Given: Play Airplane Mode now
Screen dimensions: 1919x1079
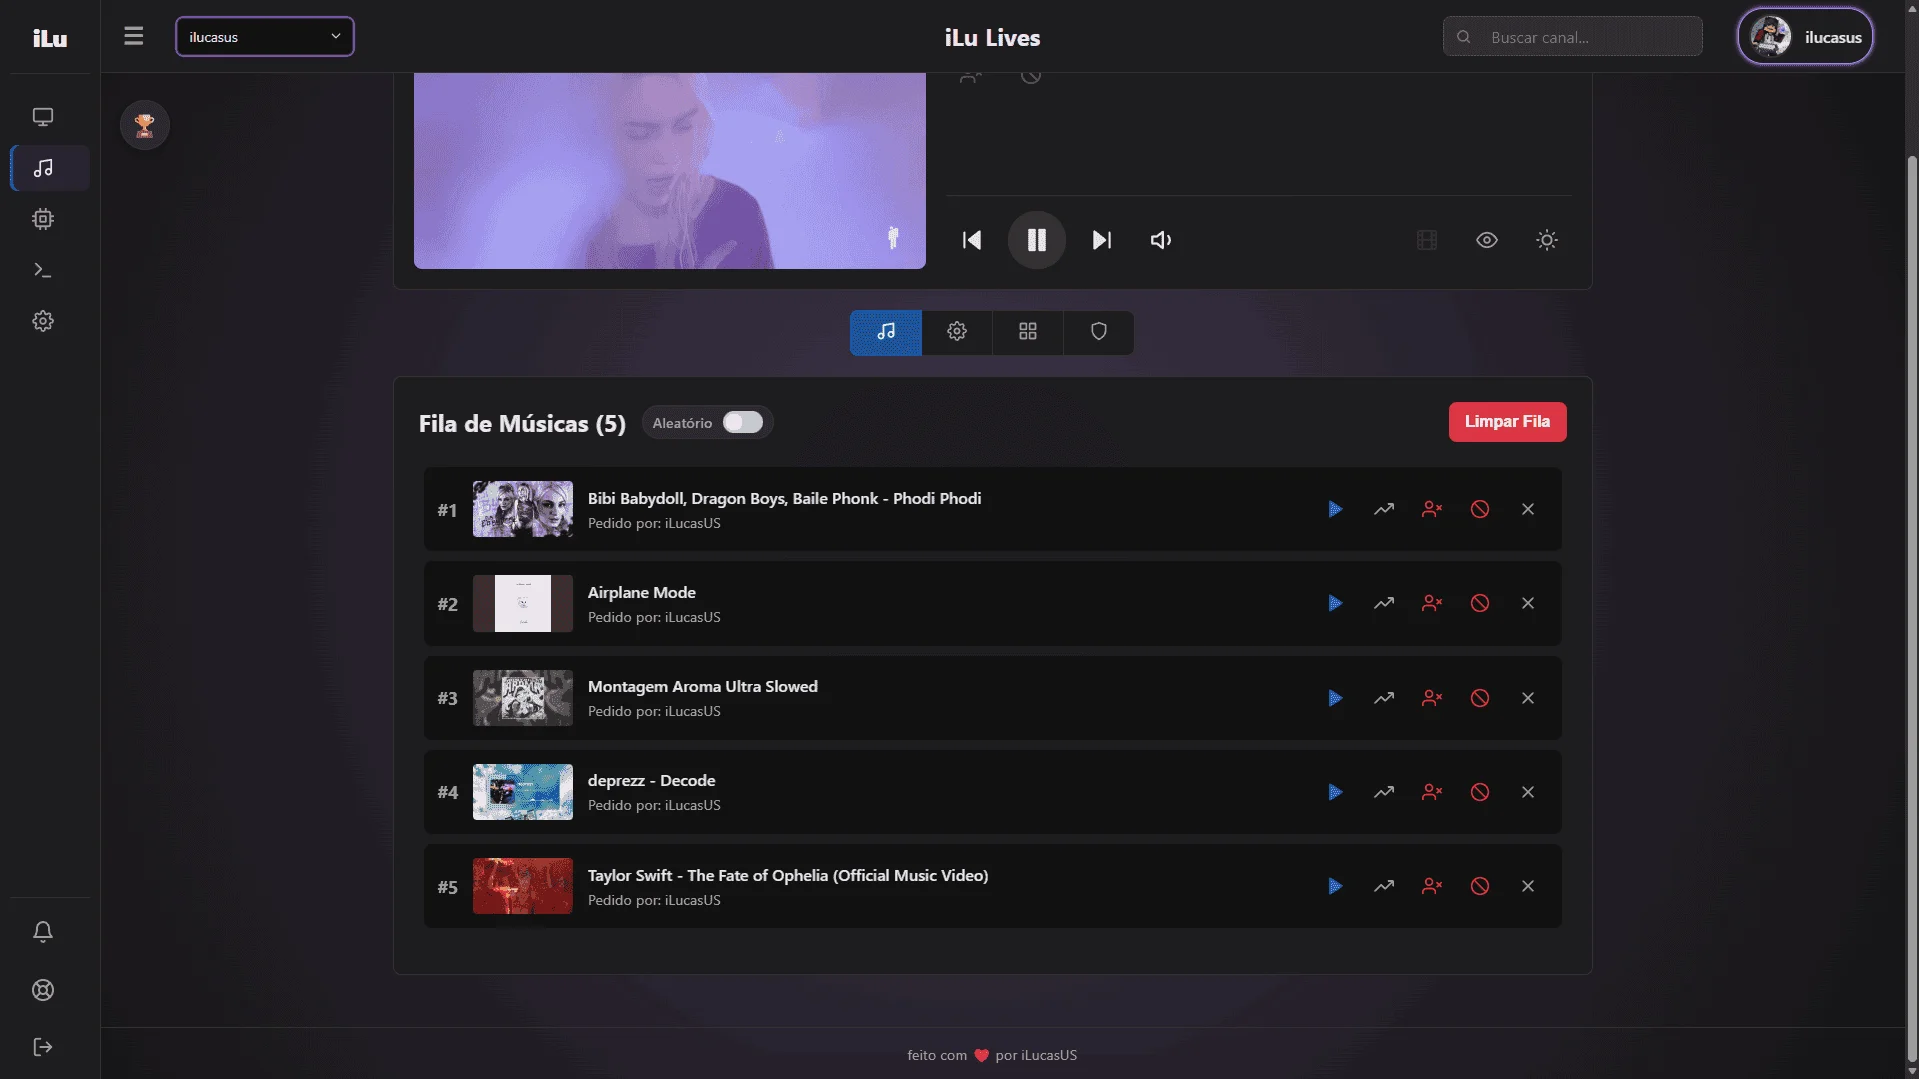Looking at the screenshot, I should (x=1335, y=603).
